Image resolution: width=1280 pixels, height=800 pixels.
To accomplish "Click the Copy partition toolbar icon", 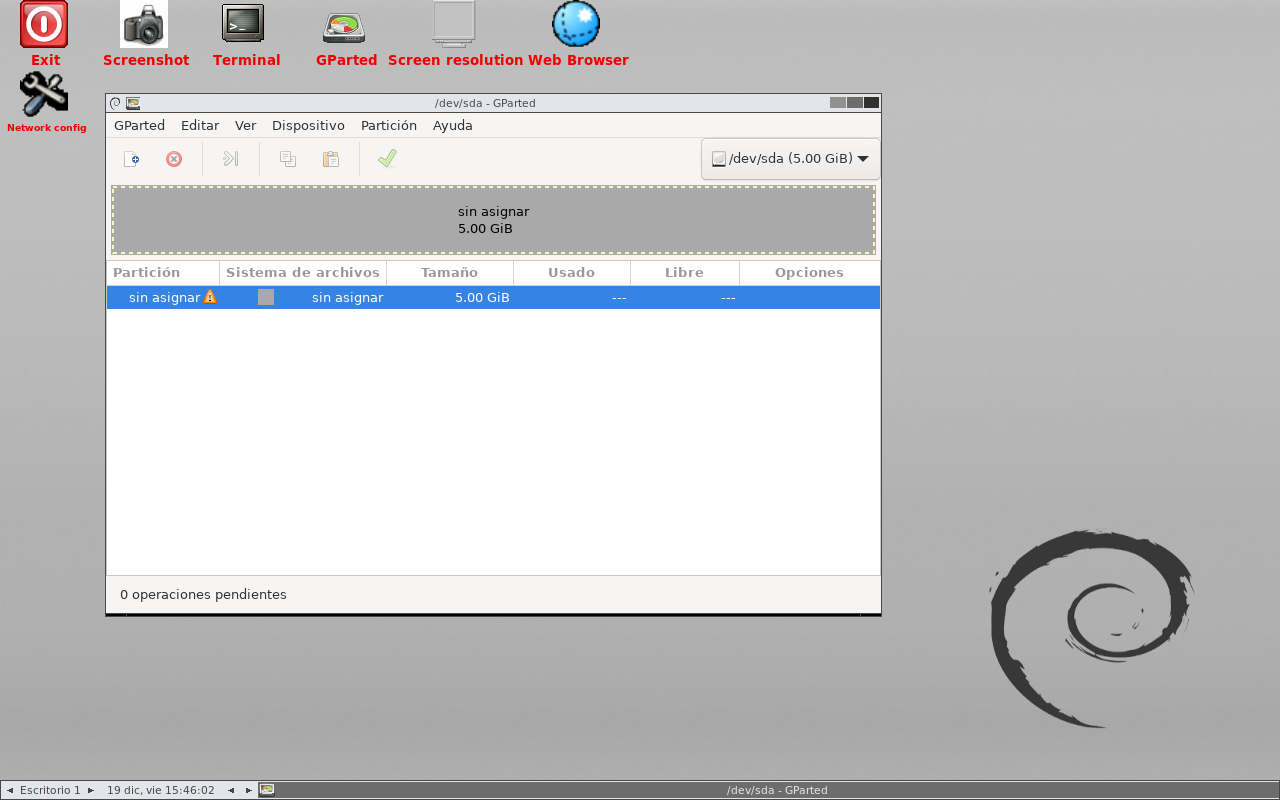I will point(288,159).
